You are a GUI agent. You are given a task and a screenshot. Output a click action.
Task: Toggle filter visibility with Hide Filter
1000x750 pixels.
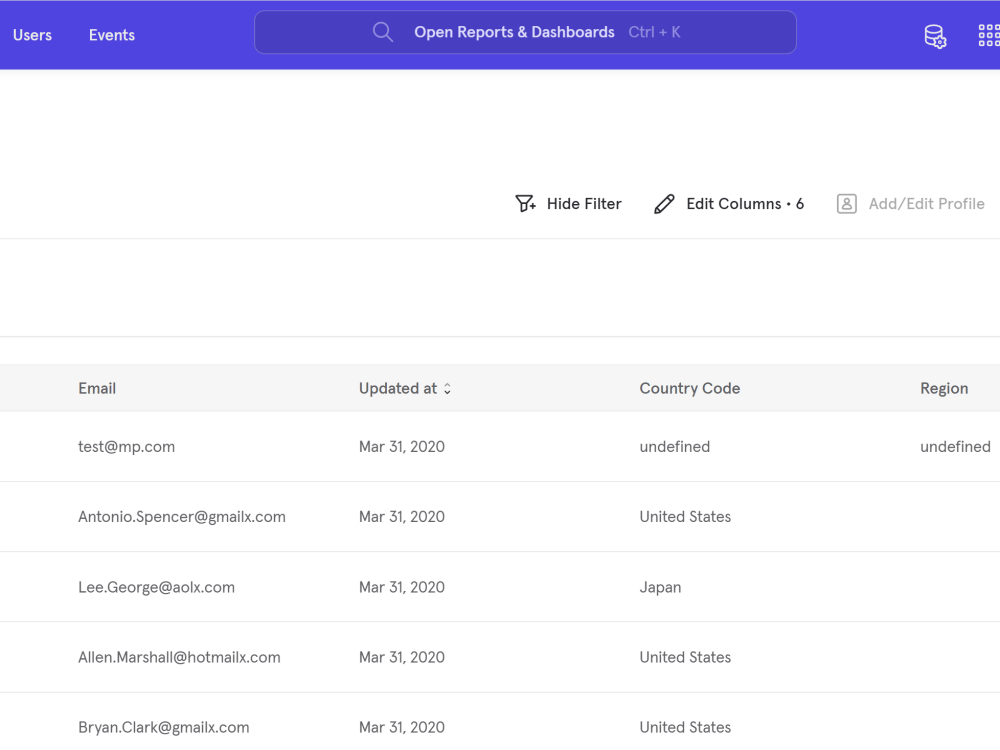click(x=583, y=203)
